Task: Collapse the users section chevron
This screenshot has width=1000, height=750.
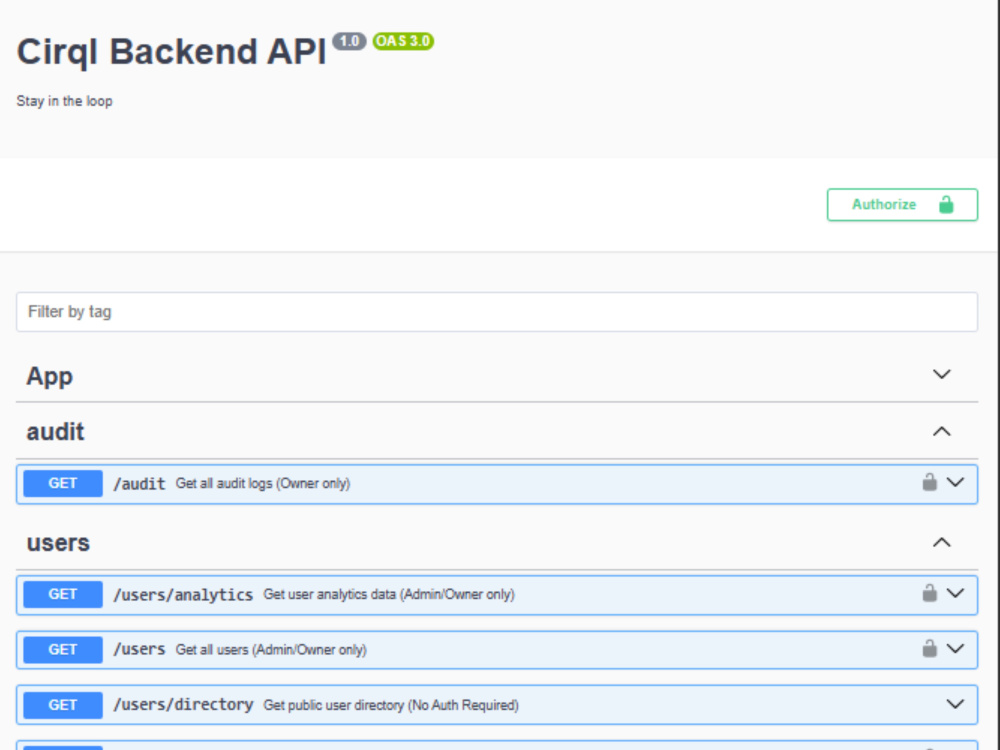Action: tap(941, 543)
